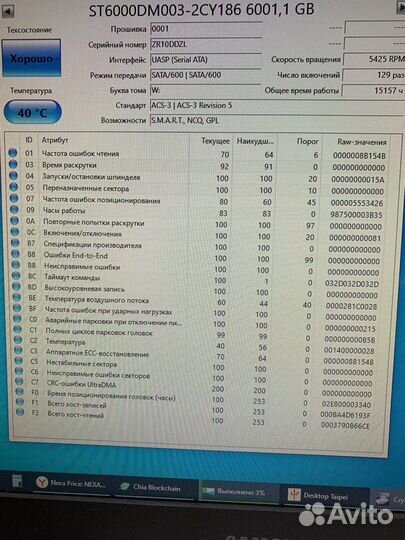This screenshot has width=405, height=540.
Task: Click status orb for Время раскрутки
Action: click(13, 165)
